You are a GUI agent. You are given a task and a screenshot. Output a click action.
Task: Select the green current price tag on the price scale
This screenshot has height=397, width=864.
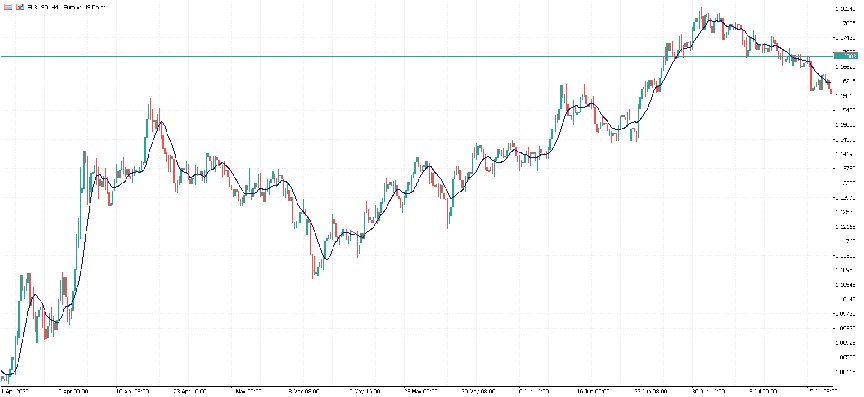click(x=845, y=56)
